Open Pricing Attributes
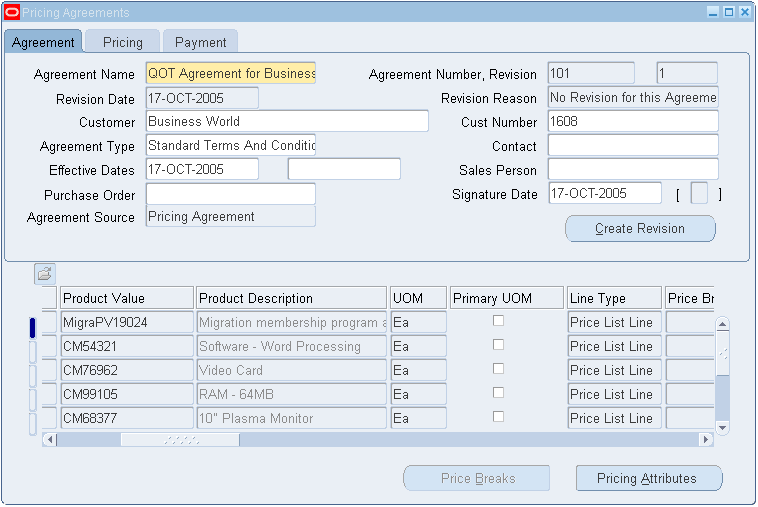 (648, 478)
